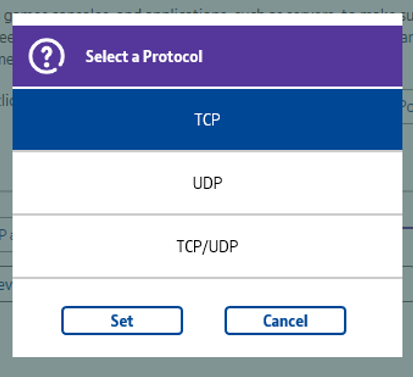Screen dimensions: 413x377
Task: Confirm the choice with the Set button
Action: pos(122,320)
